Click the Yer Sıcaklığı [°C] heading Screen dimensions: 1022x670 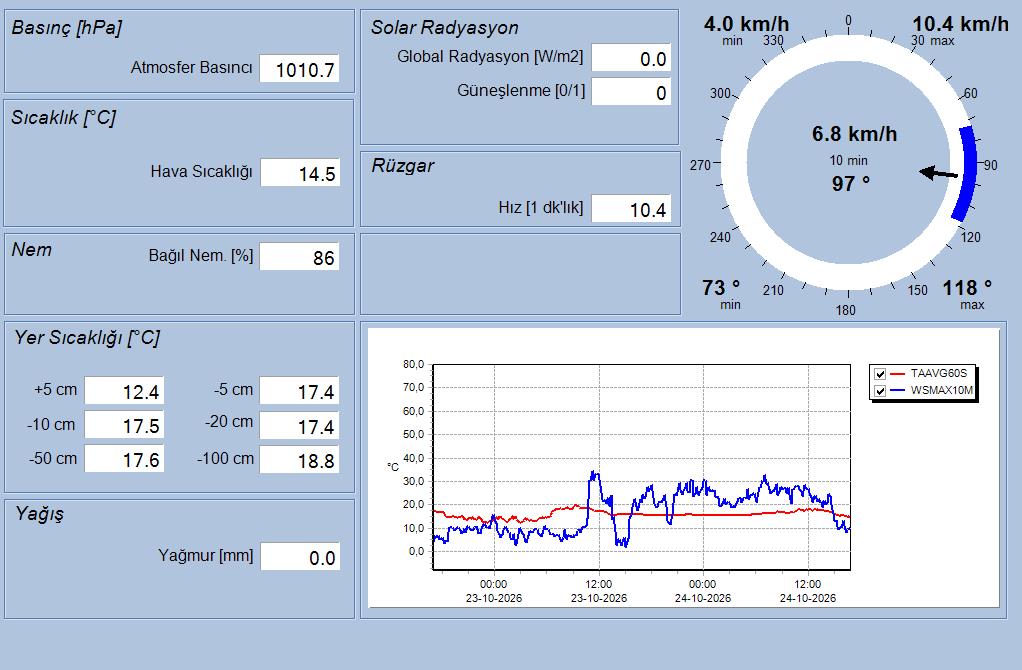(87, 338)
